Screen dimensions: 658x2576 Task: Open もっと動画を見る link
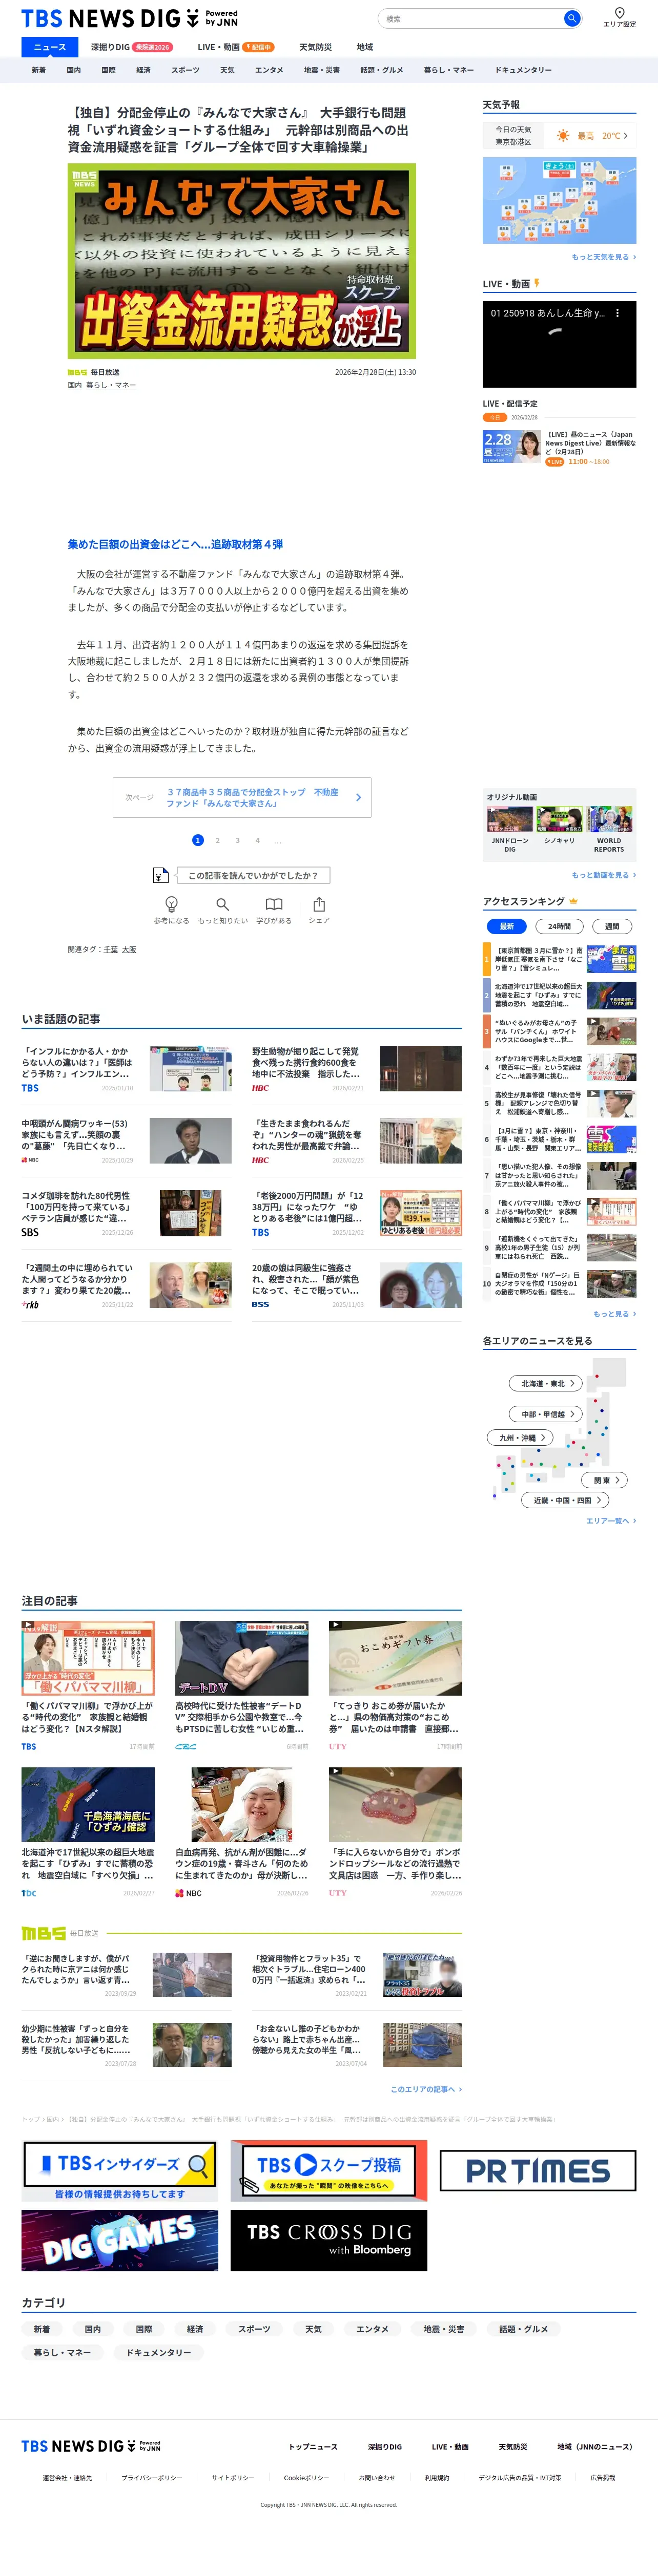click(x=603, y=875)
